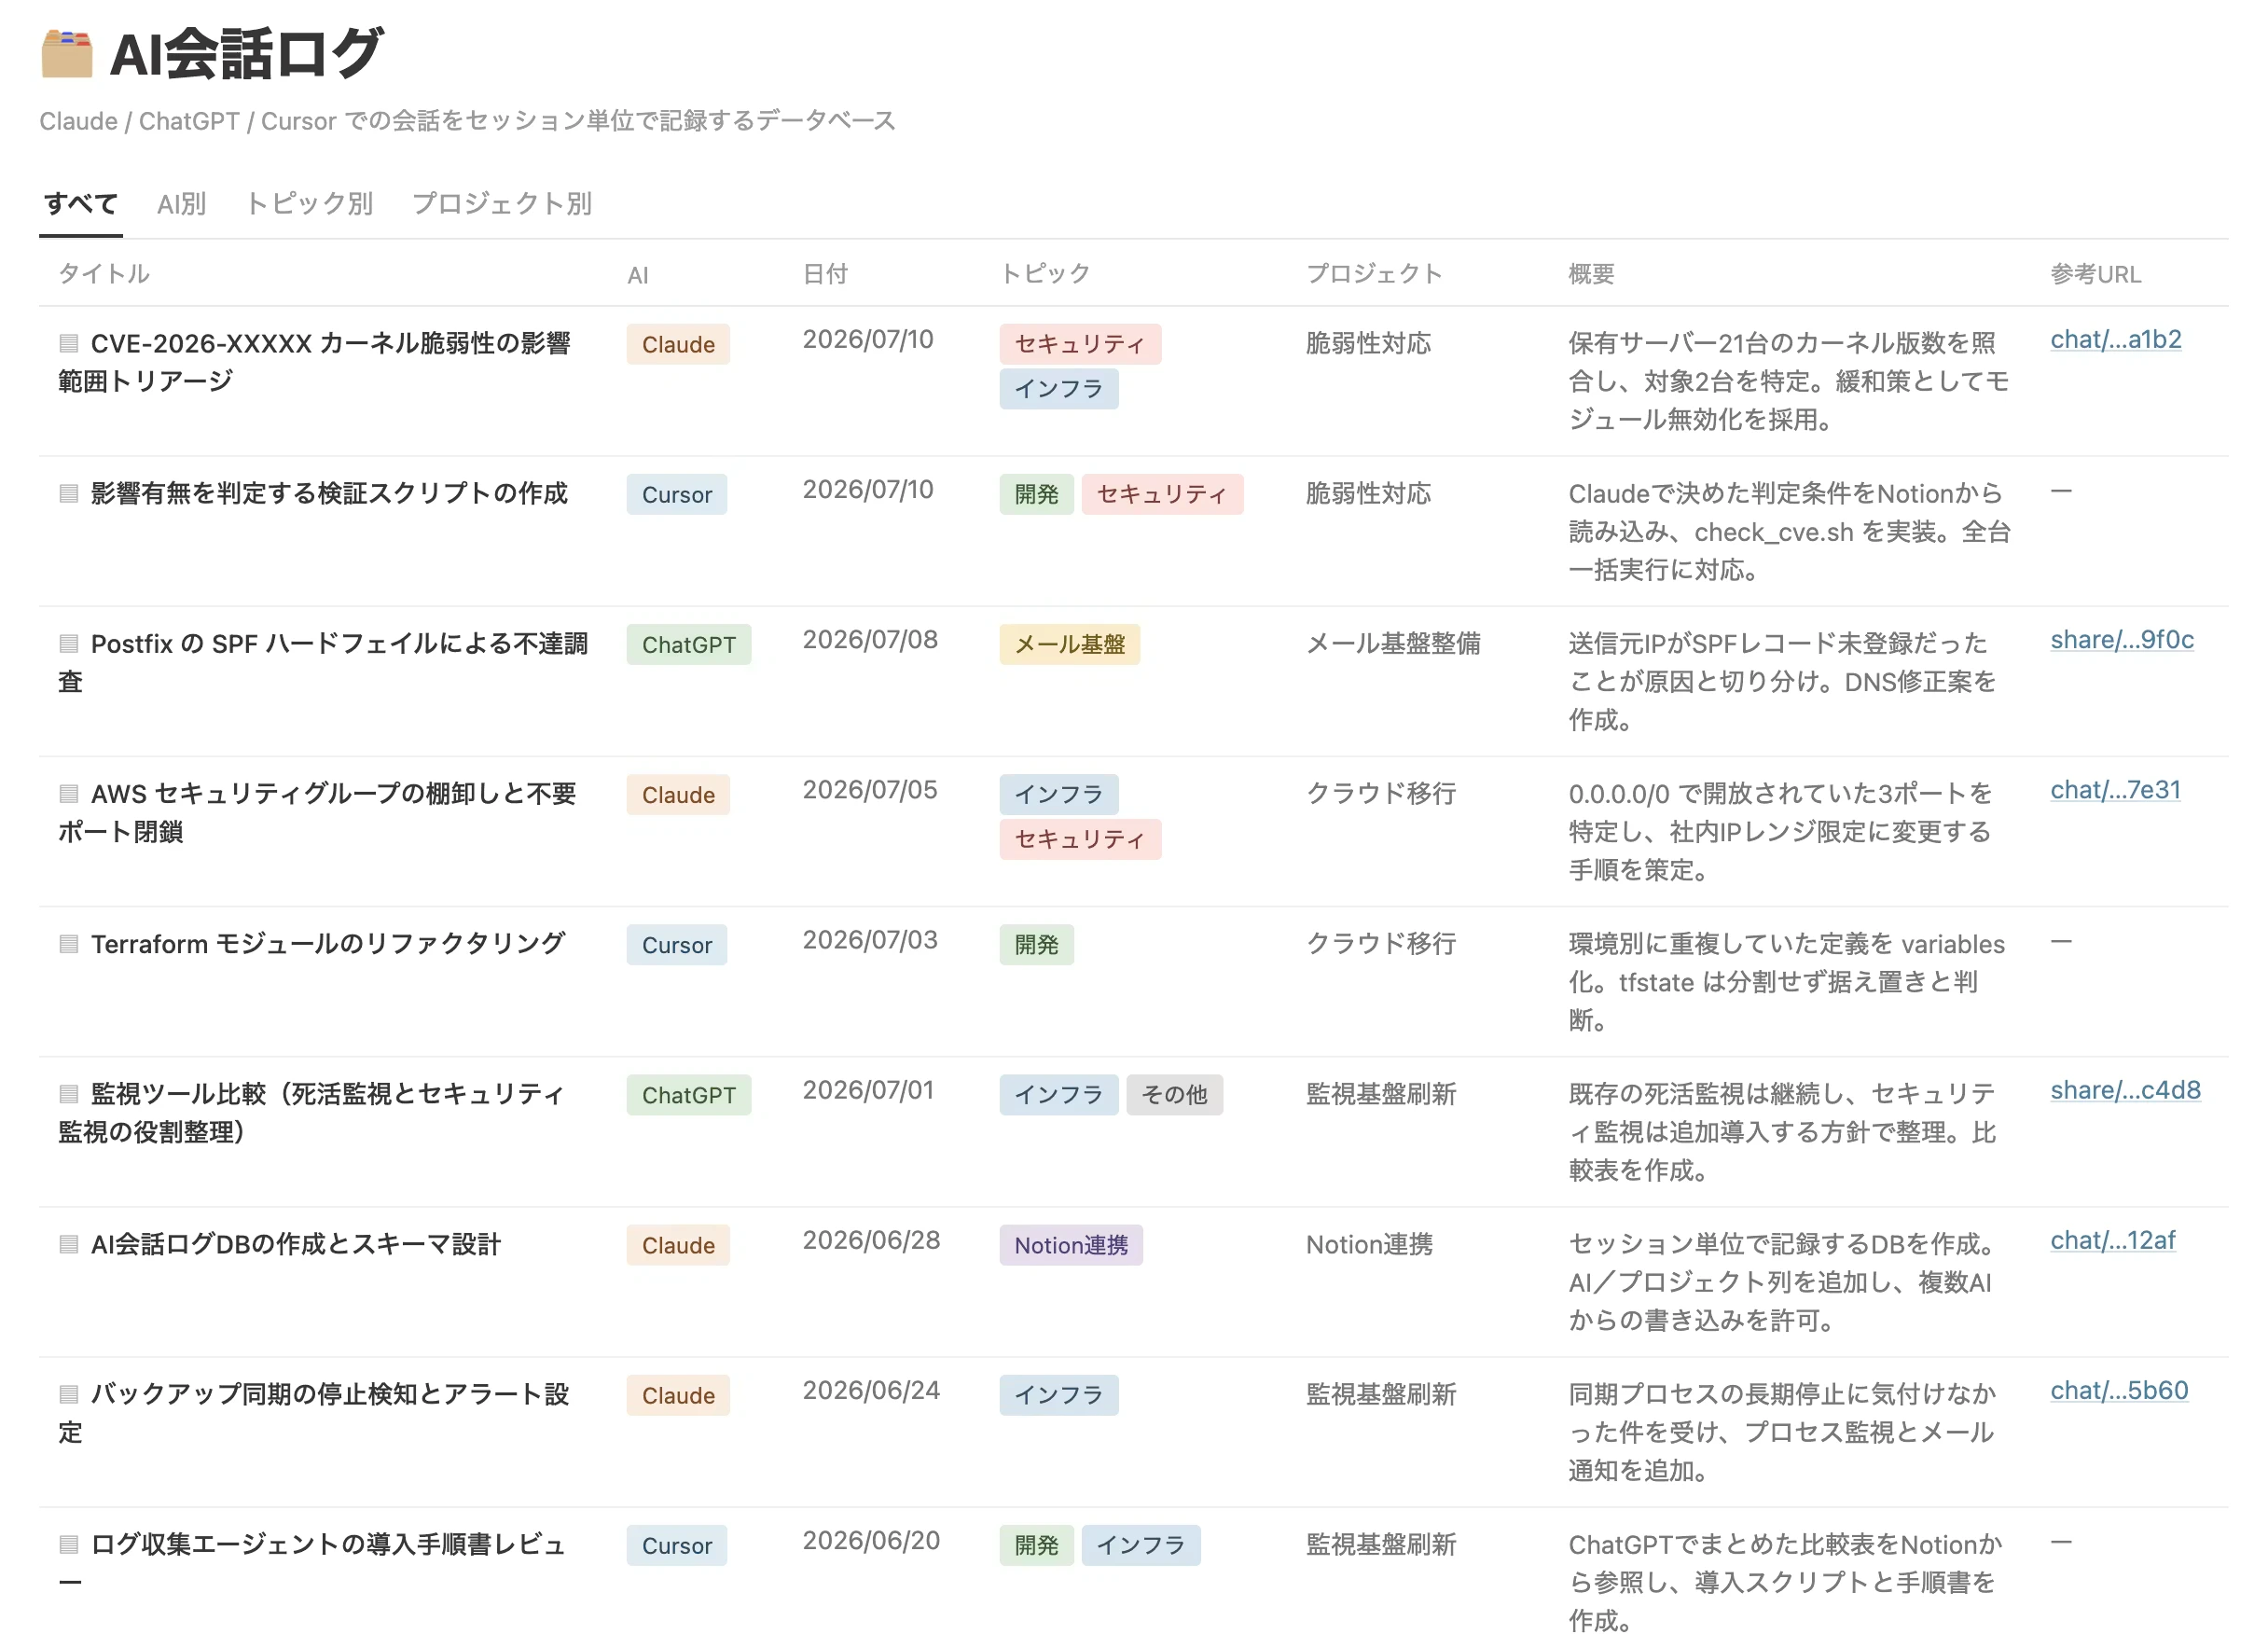Click the Cursor tag in the Terraform row
Viewport: 2268px width, 1634px height.
coord(677,945)
